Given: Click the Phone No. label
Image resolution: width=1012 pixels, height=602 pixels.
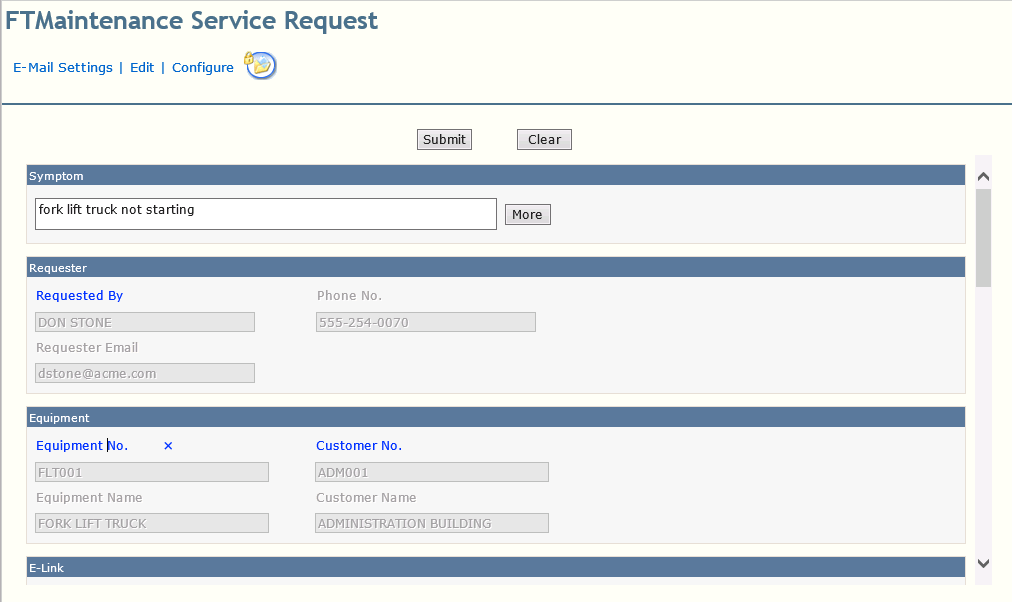Looking at the screenshot, I should coord(349,296).
